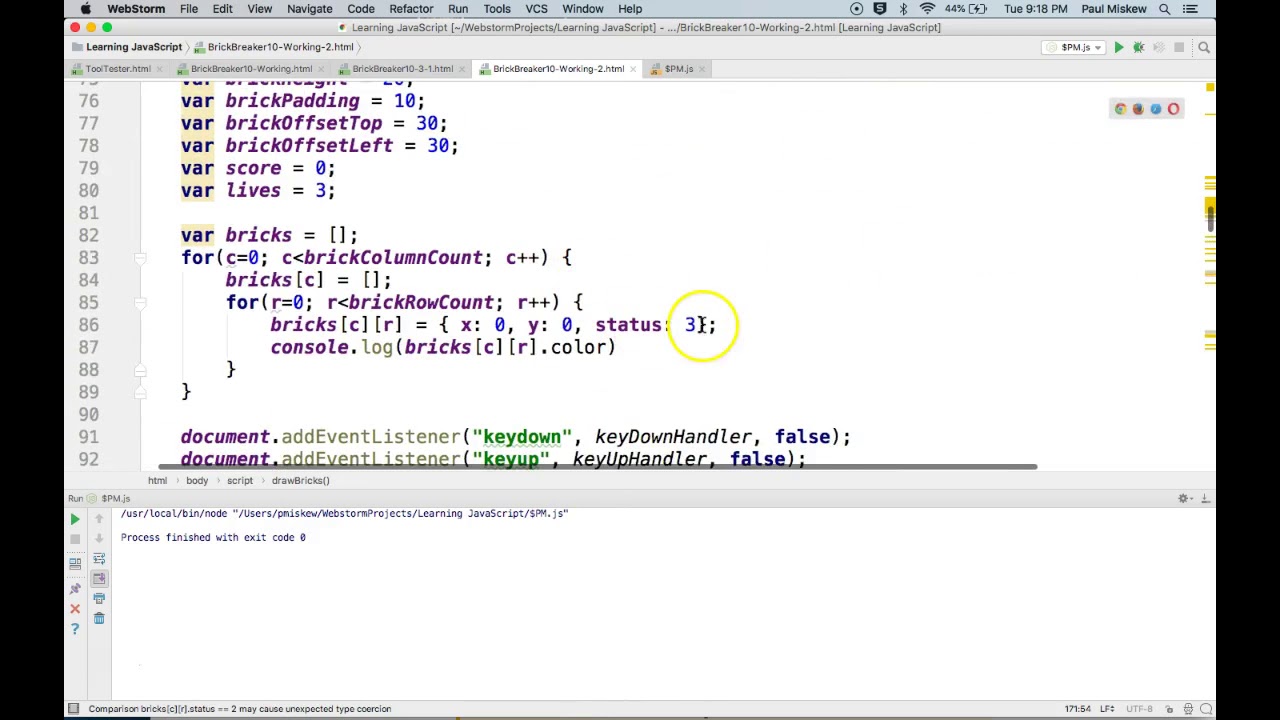Collapse the inner for loop at line 85
Image resolution: width=1280 pixels, height=720 pixels.
[x=141, y=303]
